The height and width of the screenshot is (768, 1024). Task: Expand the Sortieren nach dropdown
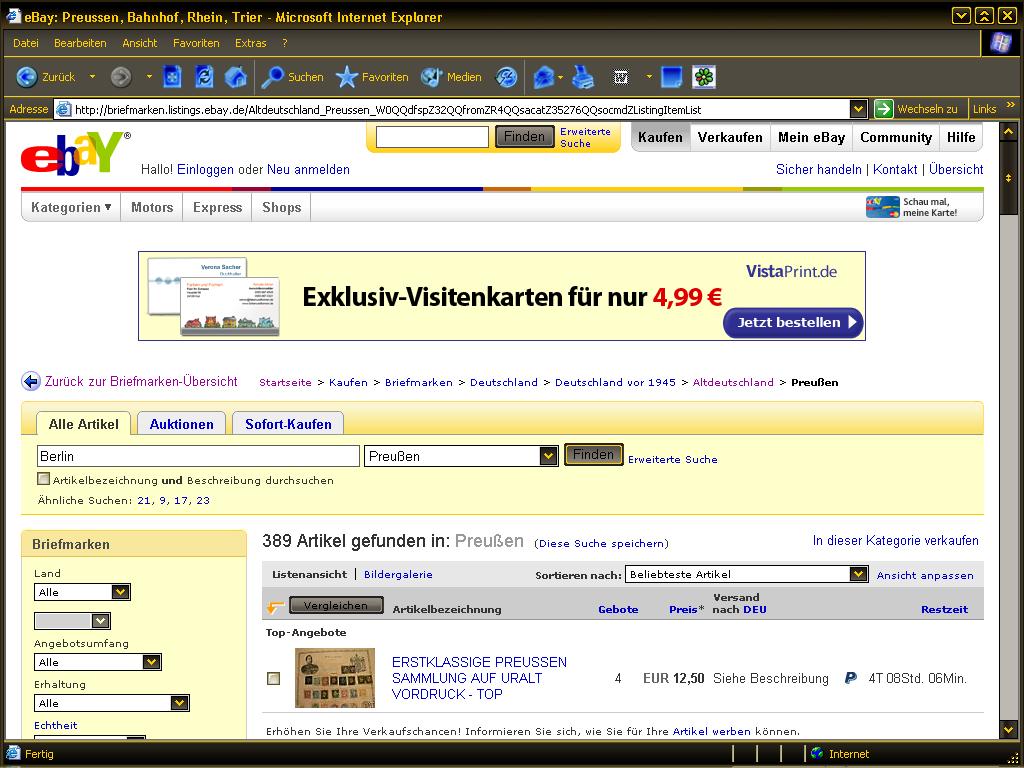click(858, 574)
